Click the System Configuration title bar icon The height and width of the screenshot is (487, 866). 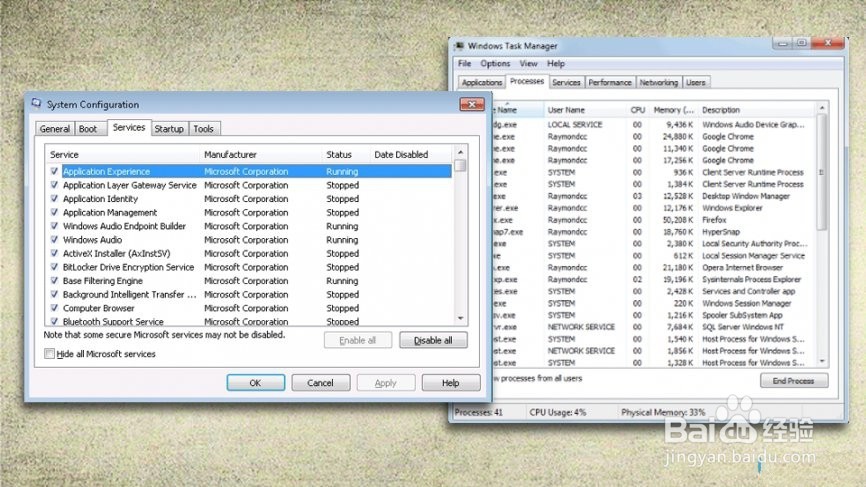pos(36,104)
